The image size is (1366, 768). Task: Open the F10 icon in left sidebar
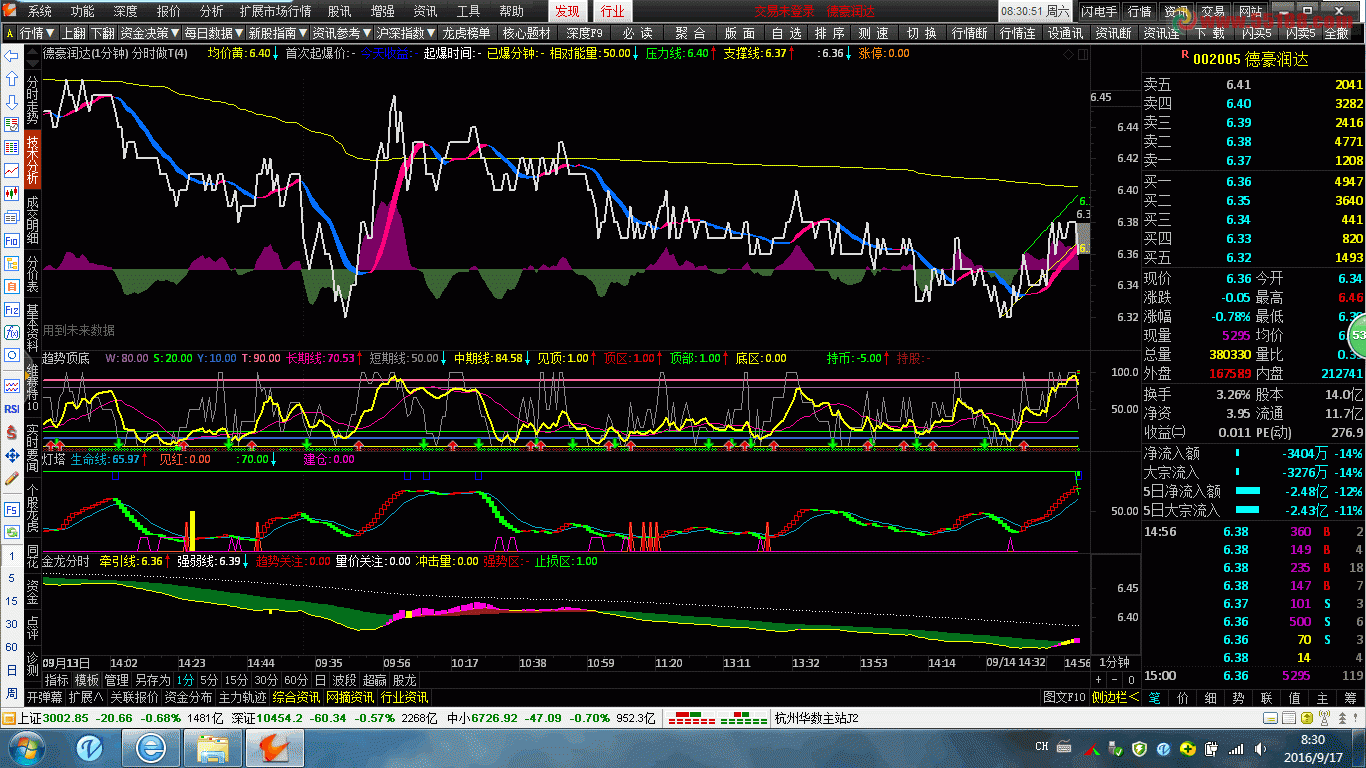(x=11, y=241)
